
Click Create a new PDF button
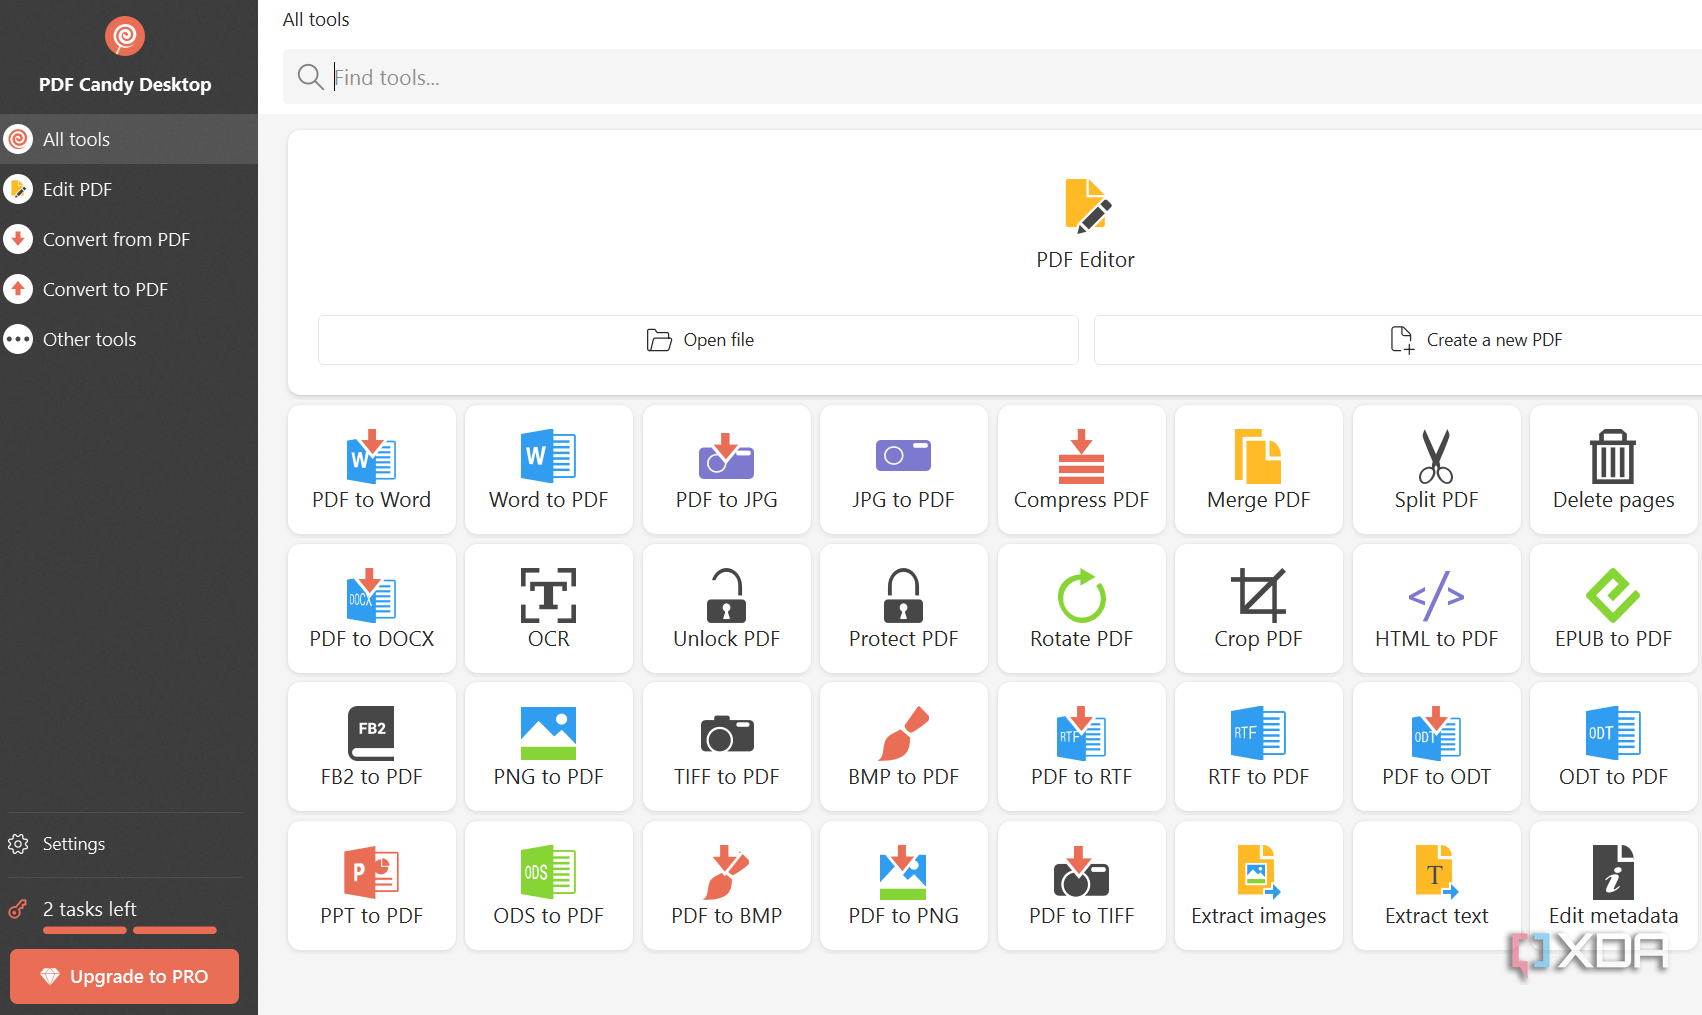click(1398, 340)
